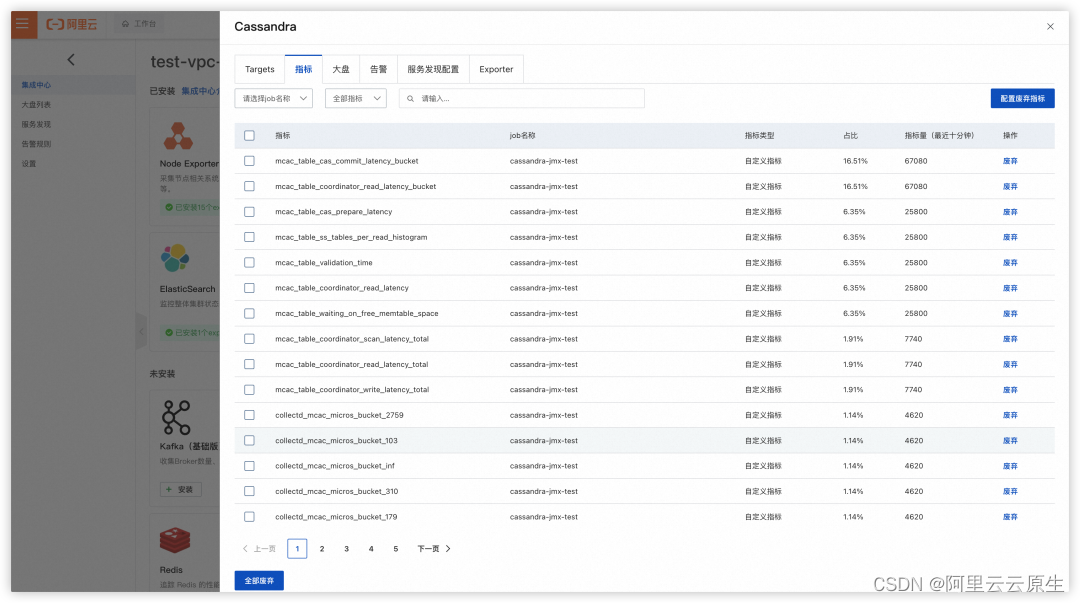Click the 工作台 link in header
1080x603 pixels.
(140, 24)
